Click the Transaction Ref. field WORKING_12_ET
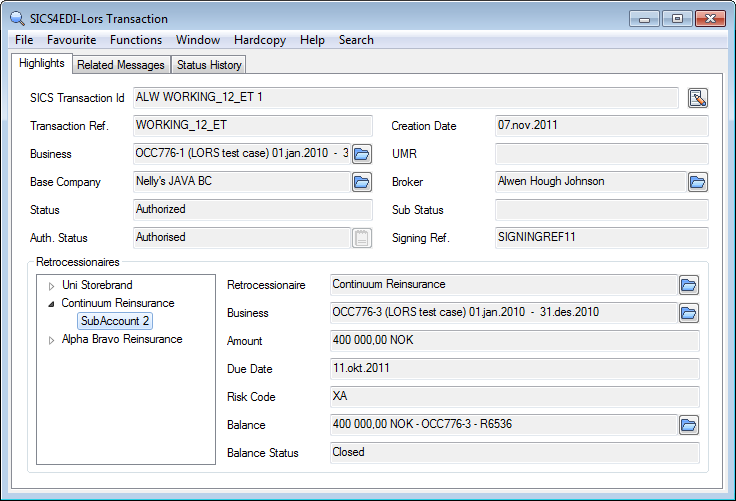 point(253,126)
